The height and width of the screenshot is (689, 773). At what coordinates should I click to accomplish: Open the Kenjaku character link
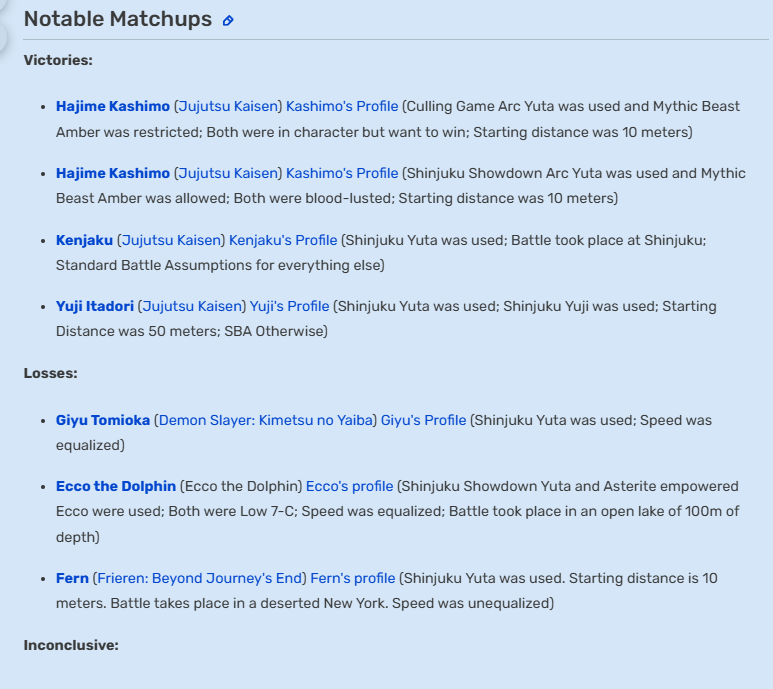[x=84, y=240]
